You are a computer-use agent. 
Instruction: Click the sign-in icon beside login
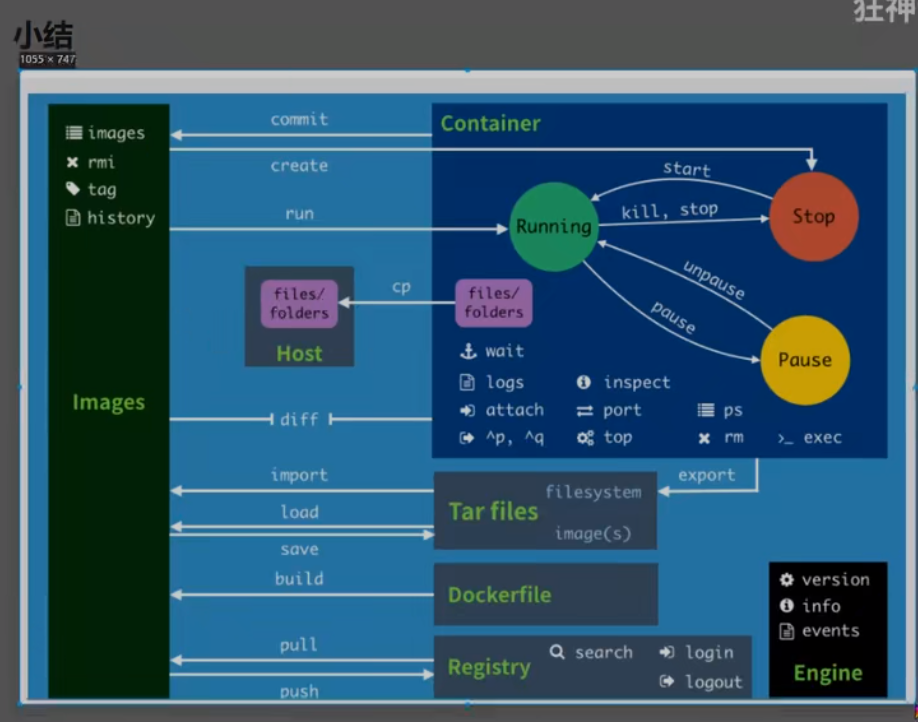[667, 652]
